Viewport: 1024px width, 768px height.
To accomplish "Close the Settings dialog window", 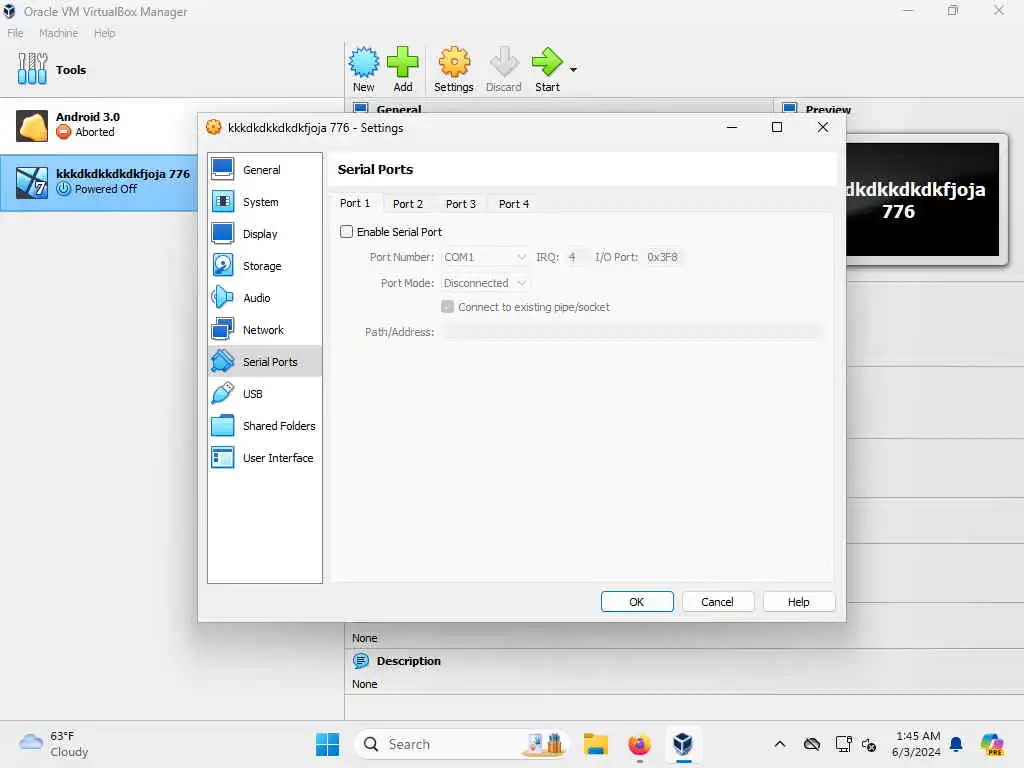I will point(823,127).
